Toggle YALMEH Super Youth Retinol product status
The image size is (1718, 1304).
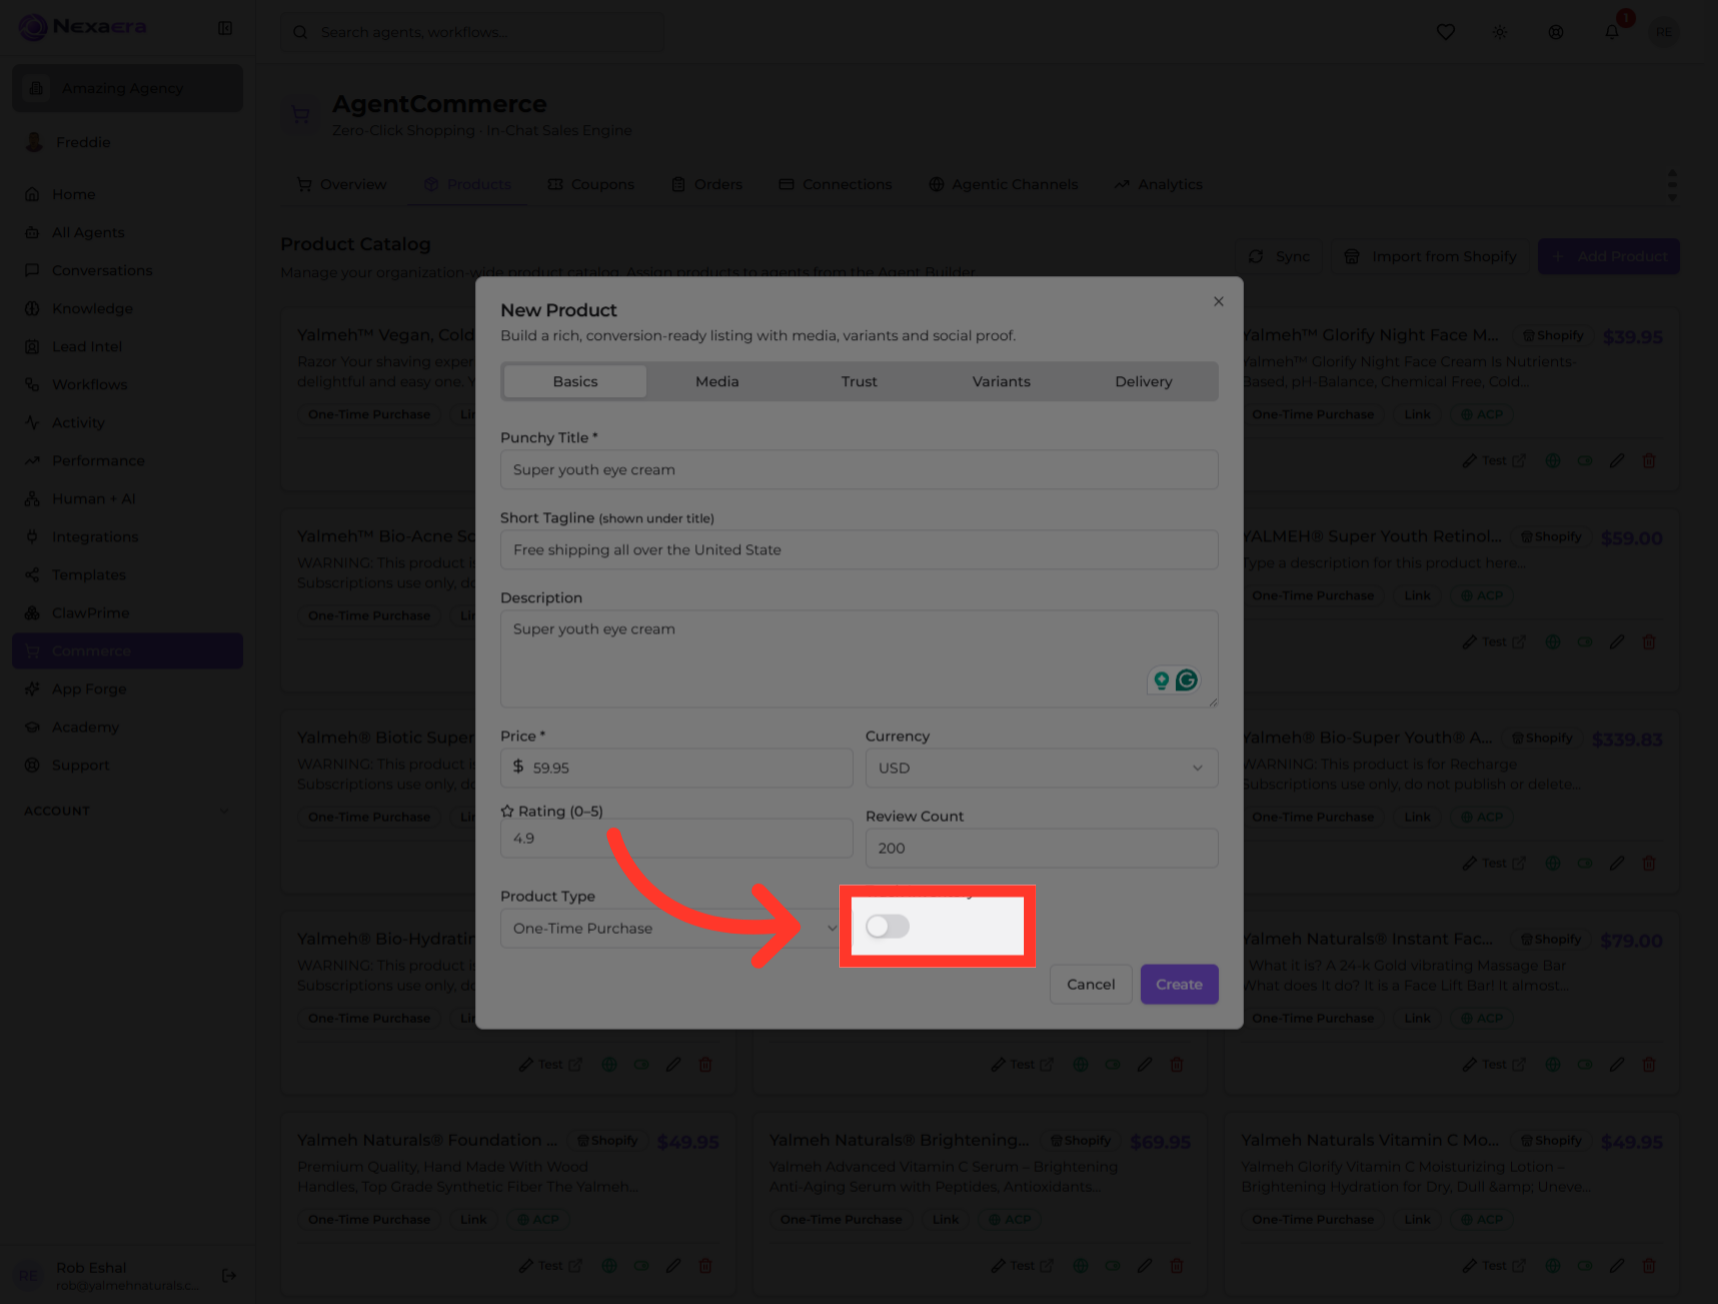tap(1585, 642)
